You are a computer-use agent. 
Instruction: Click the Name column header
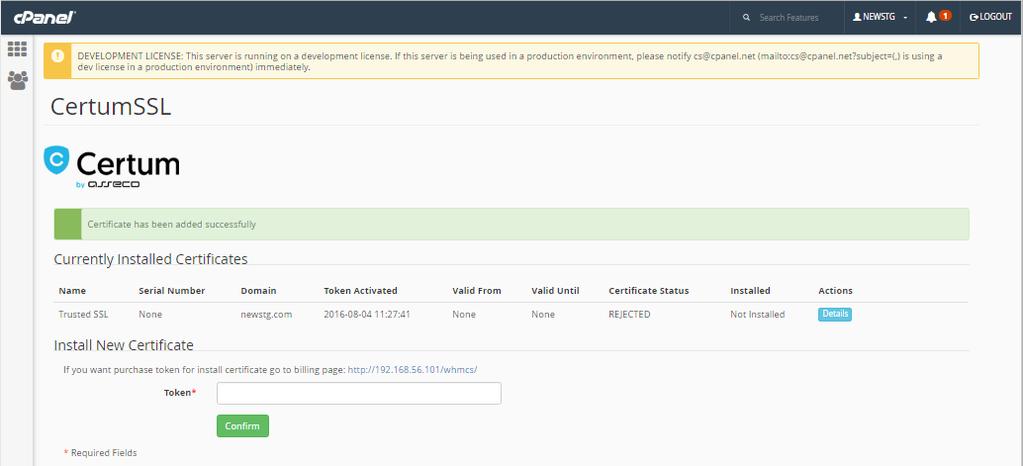[72, 290]
